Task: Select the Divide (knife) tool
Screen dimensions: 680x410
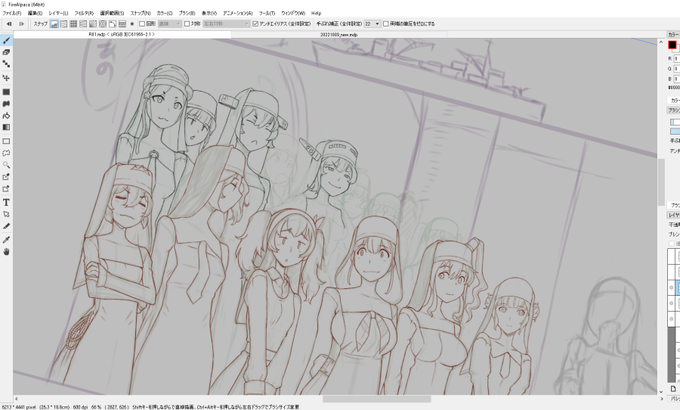Action: click(x=6, y=226)
